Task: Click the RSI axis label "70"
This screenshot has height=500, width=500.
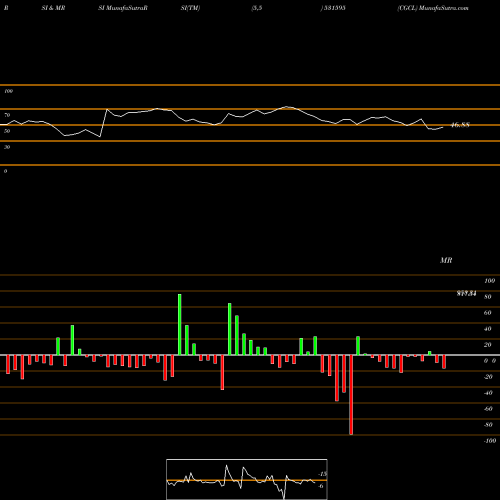Action: 7,115
